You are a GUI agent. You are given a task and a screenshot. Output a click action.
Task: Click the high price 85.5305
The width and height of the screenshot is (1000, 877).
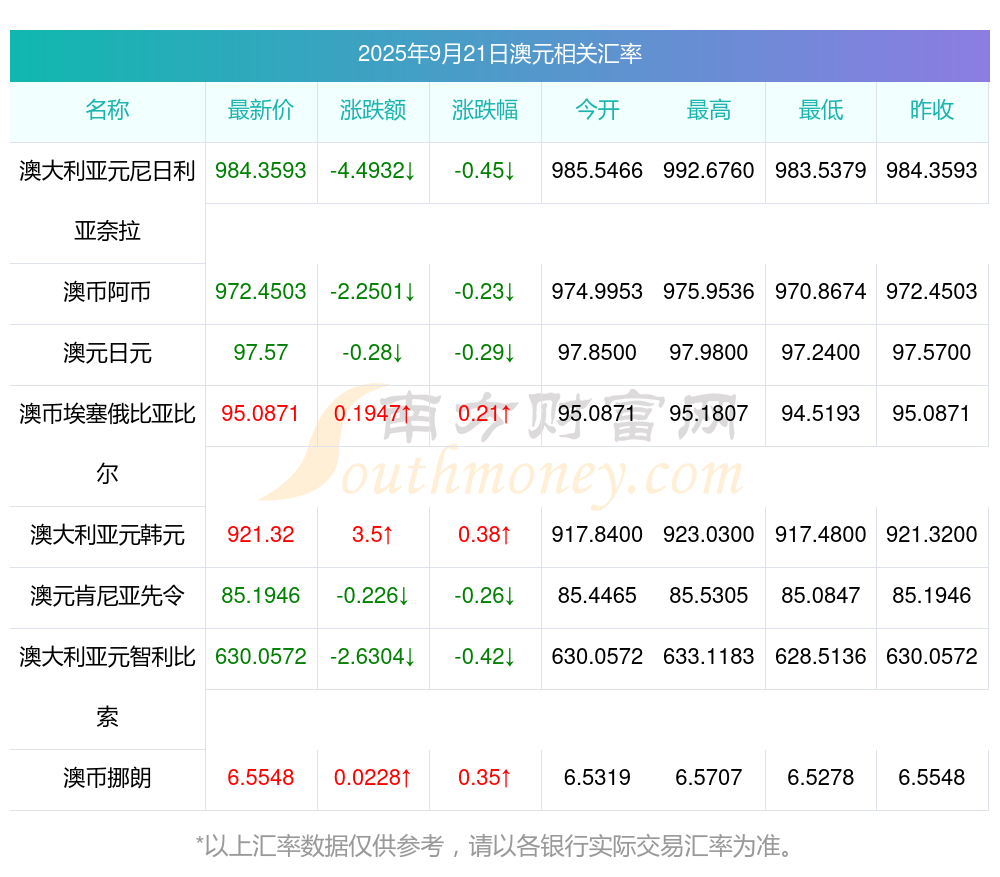[x=709, y=595]
